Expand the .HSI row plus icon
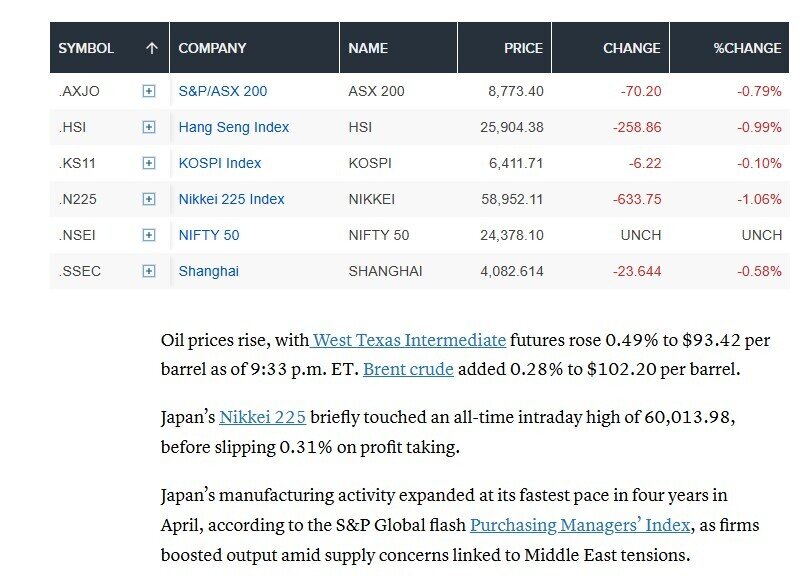802x581 pixels. [149, 127]
